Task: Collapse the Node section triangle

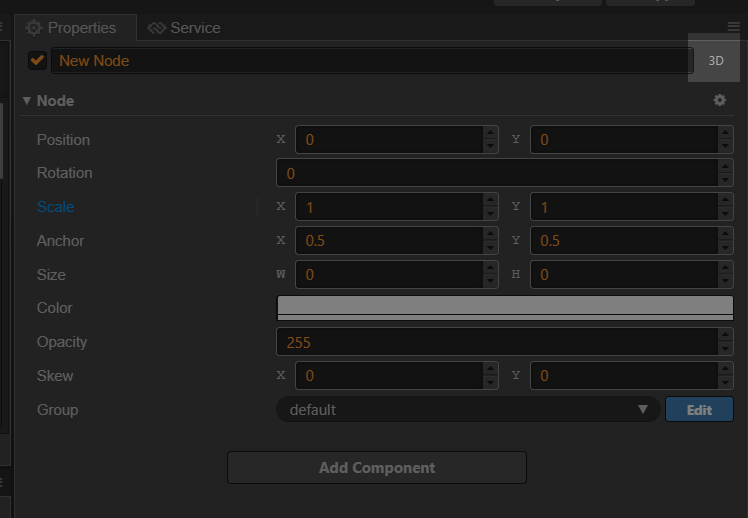Action: click(x=27, y=101)
